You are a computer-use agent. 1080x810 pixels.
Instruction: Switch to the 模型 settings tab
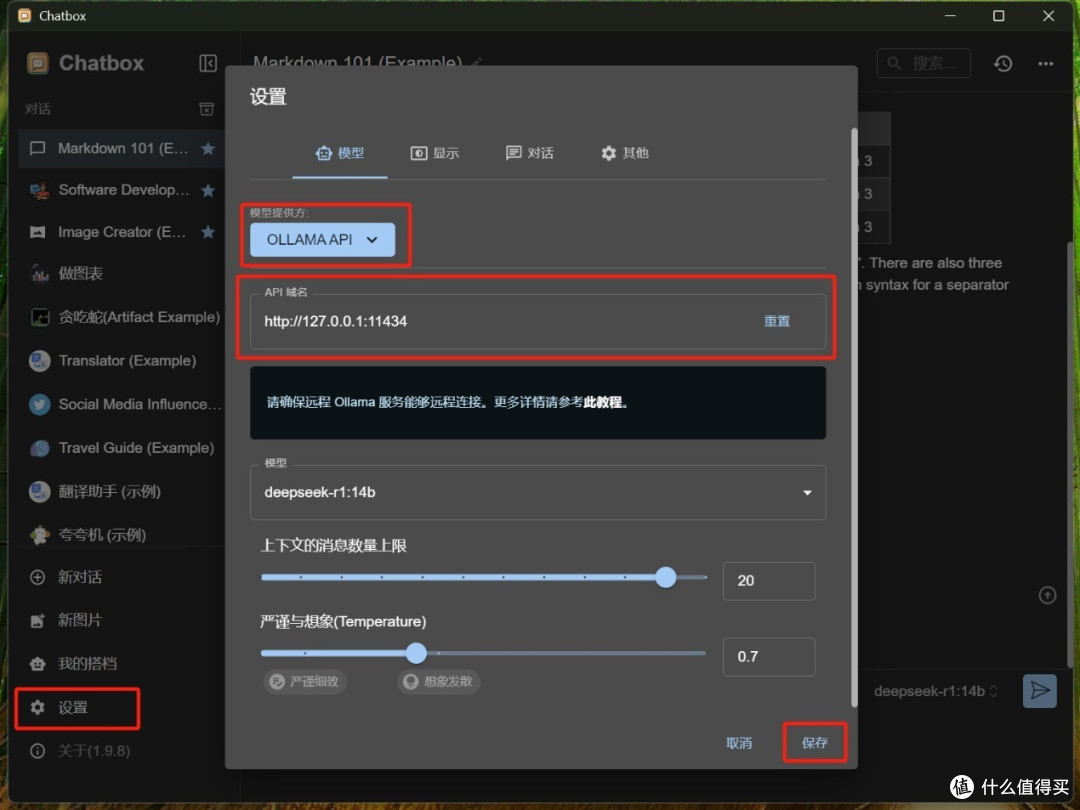340,153
